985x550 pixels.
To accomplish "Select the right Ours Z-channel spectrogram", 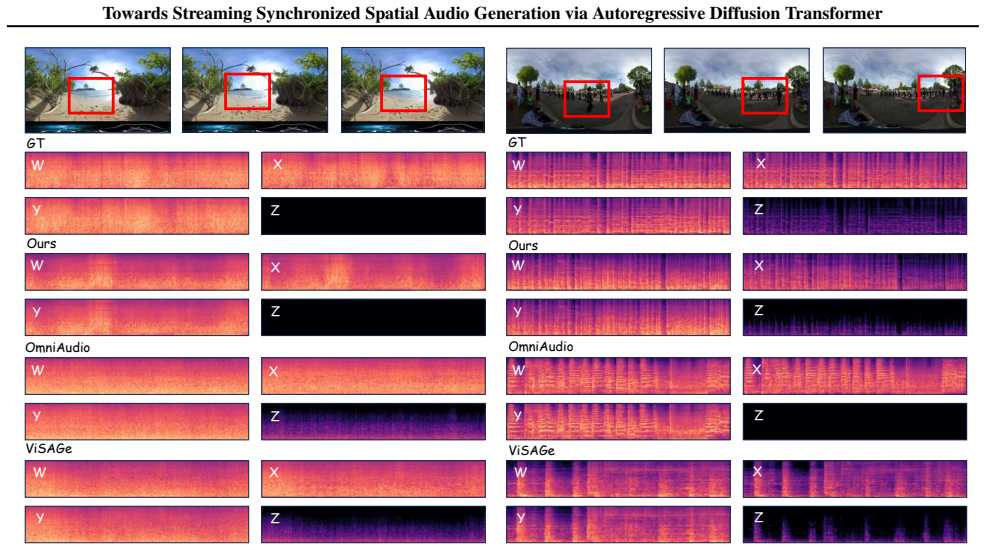I will tap(855, 317).
